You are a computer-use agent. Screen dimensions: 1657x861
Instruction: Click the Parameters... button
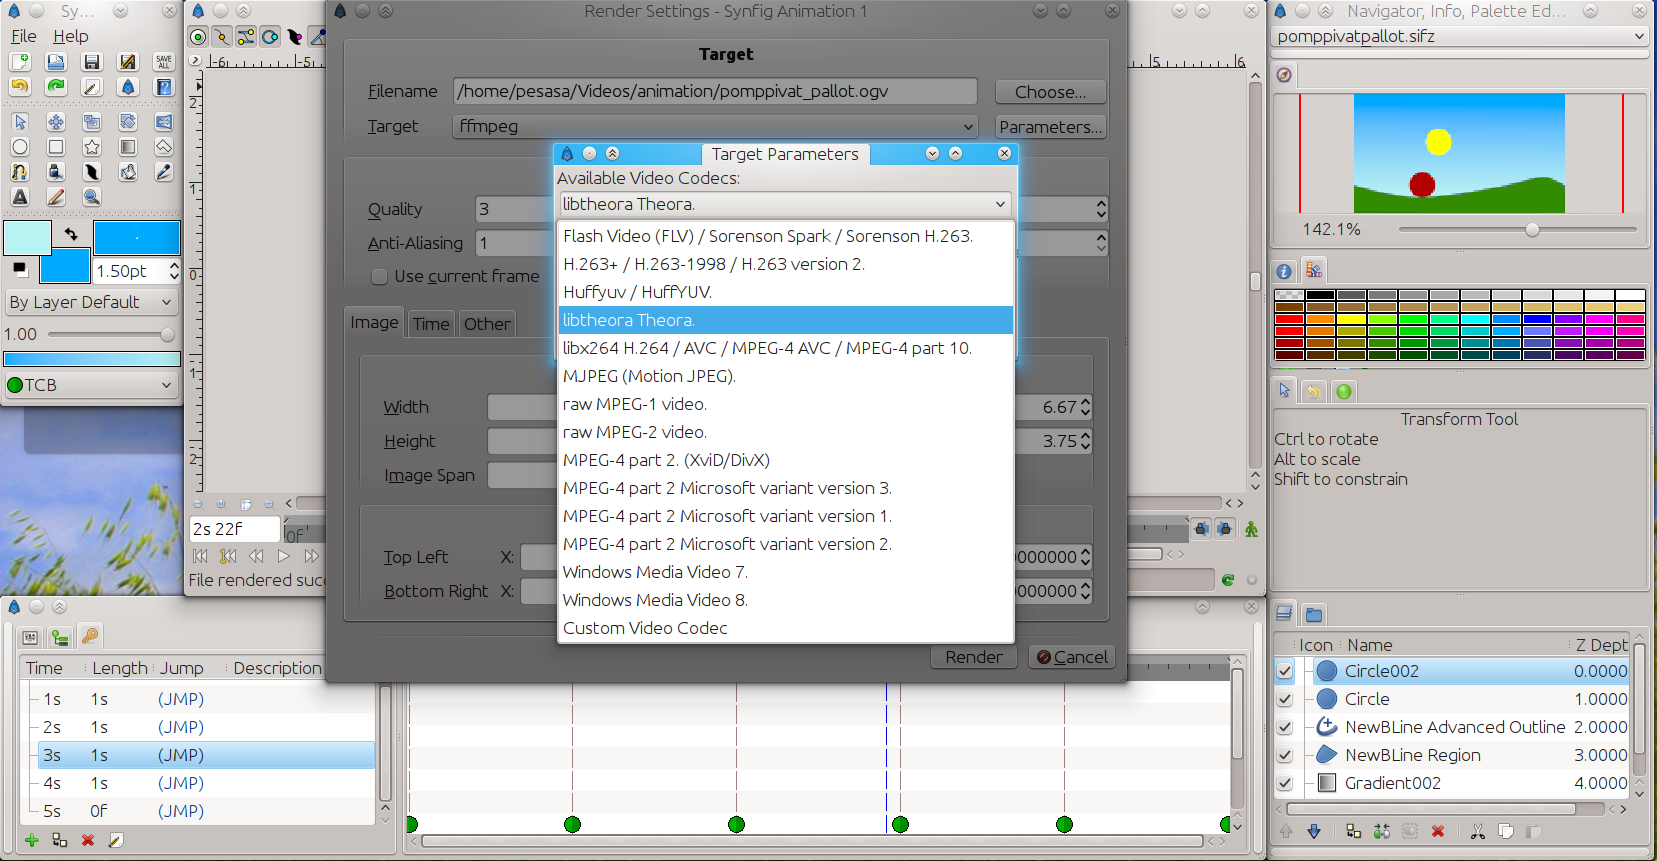(1050, 127)
